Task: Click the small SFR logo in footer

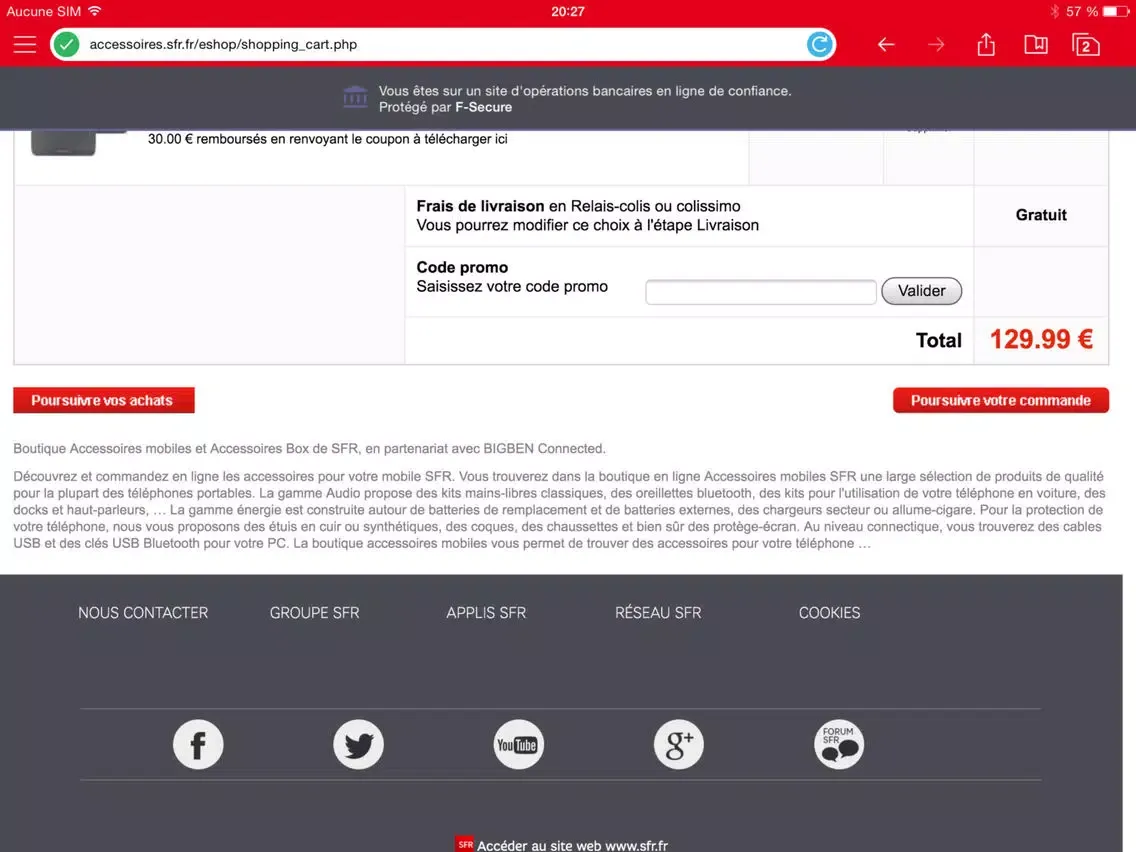Action: pyautogui.click(x=464, y=844)
